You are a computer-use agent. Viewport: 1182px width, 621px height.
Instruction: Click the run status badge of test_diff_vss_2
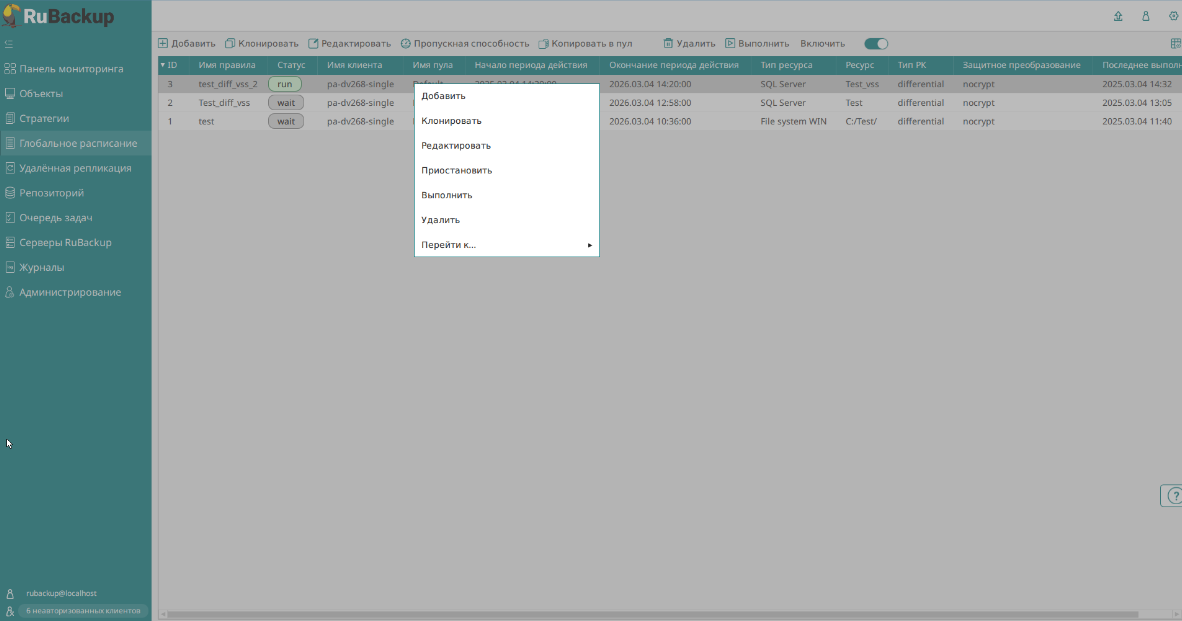(285, 84)
